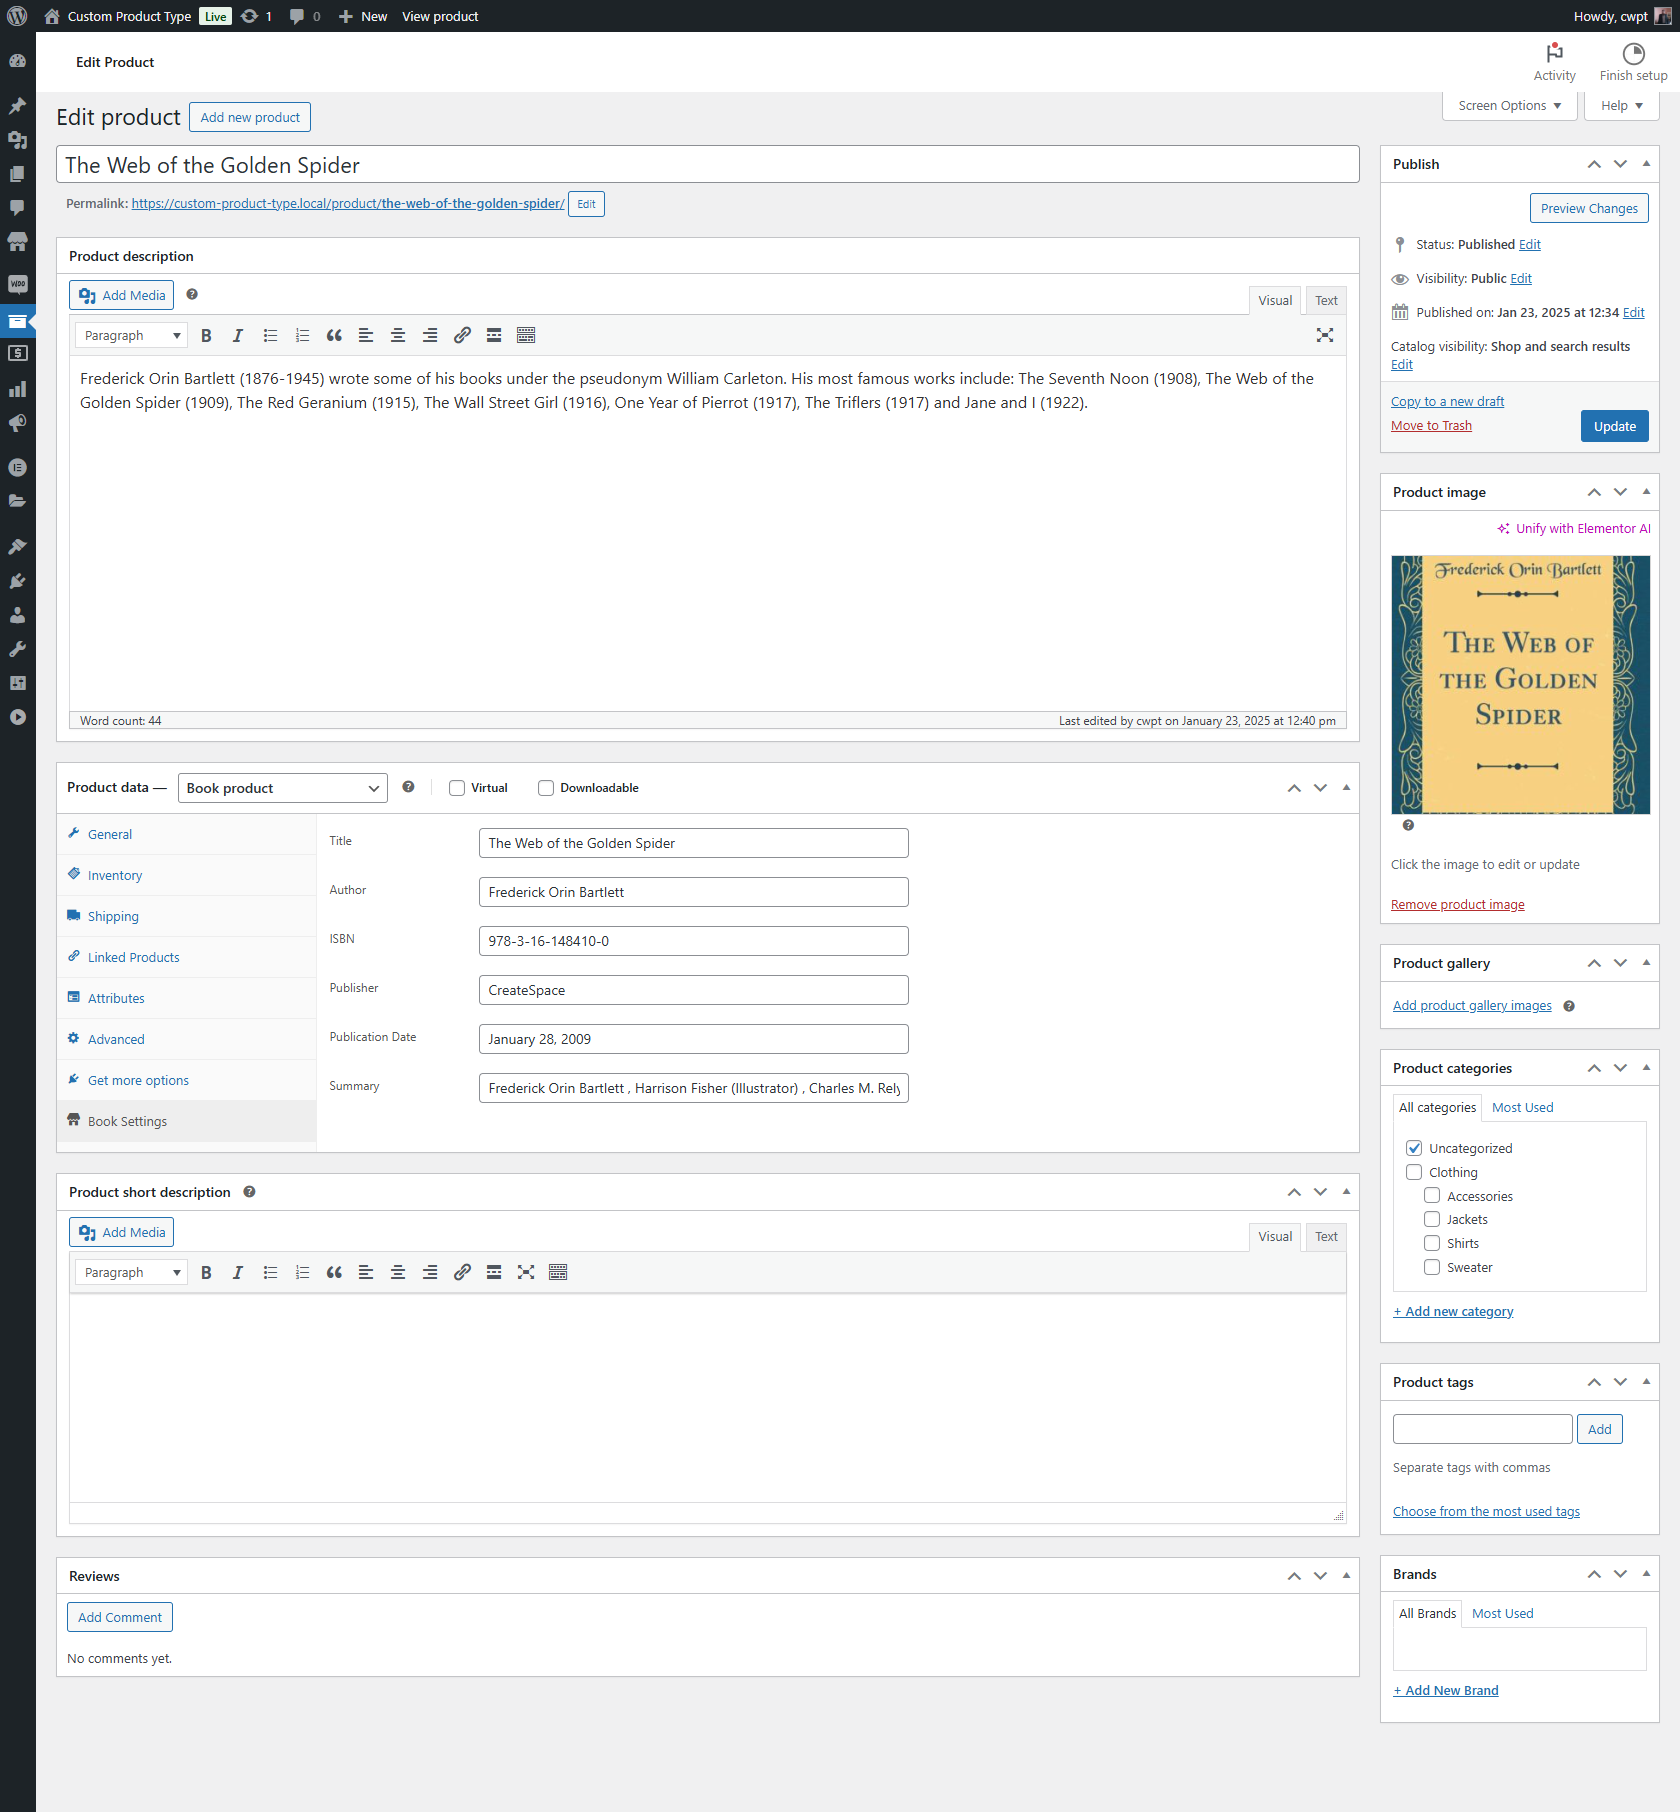This screenshot has width=1680, height=1812.
Task: Collapse the Publish panel toggle arrow
Action: coord(1646,164)
